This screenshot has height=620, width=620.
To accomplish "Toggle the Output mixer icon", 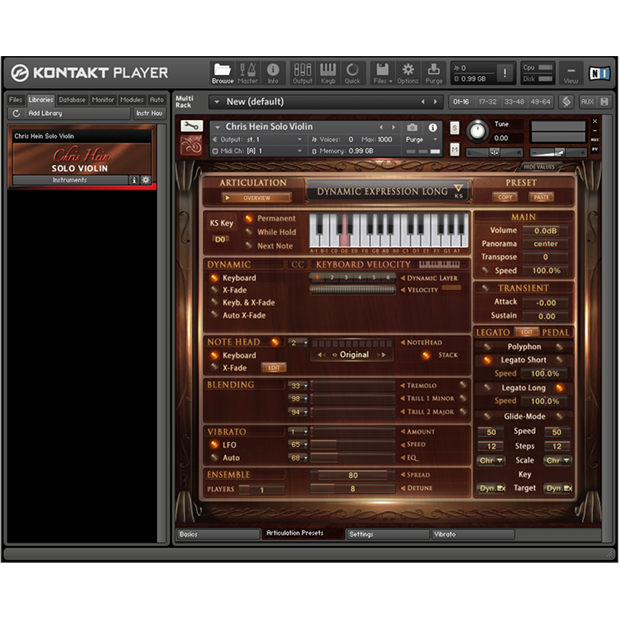I will tap(302, 72).
